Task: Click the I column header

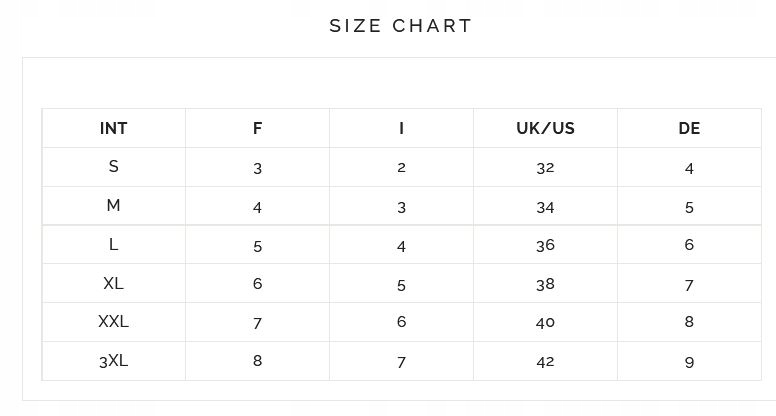Action: [x=401, y=128]
